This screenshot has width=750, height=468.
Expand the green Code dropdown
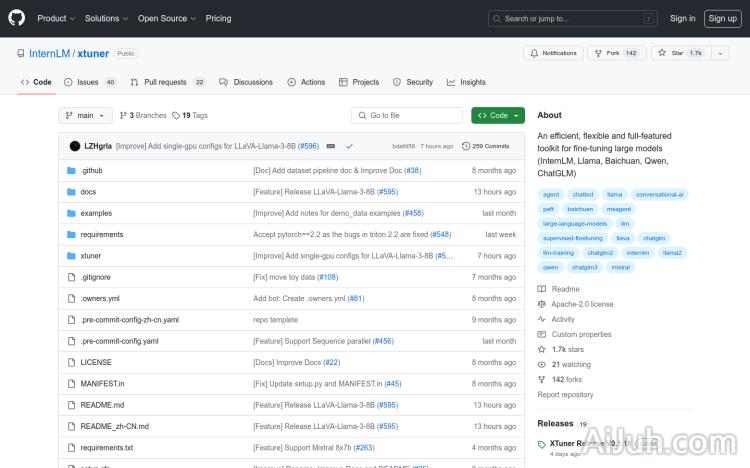click(497, 115)
